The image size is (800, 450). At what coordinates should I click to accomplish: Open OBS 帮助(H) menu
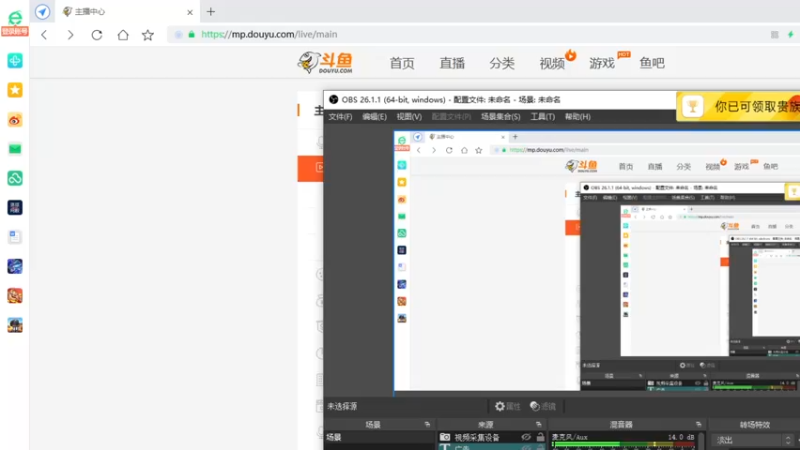tap(578, 117)
